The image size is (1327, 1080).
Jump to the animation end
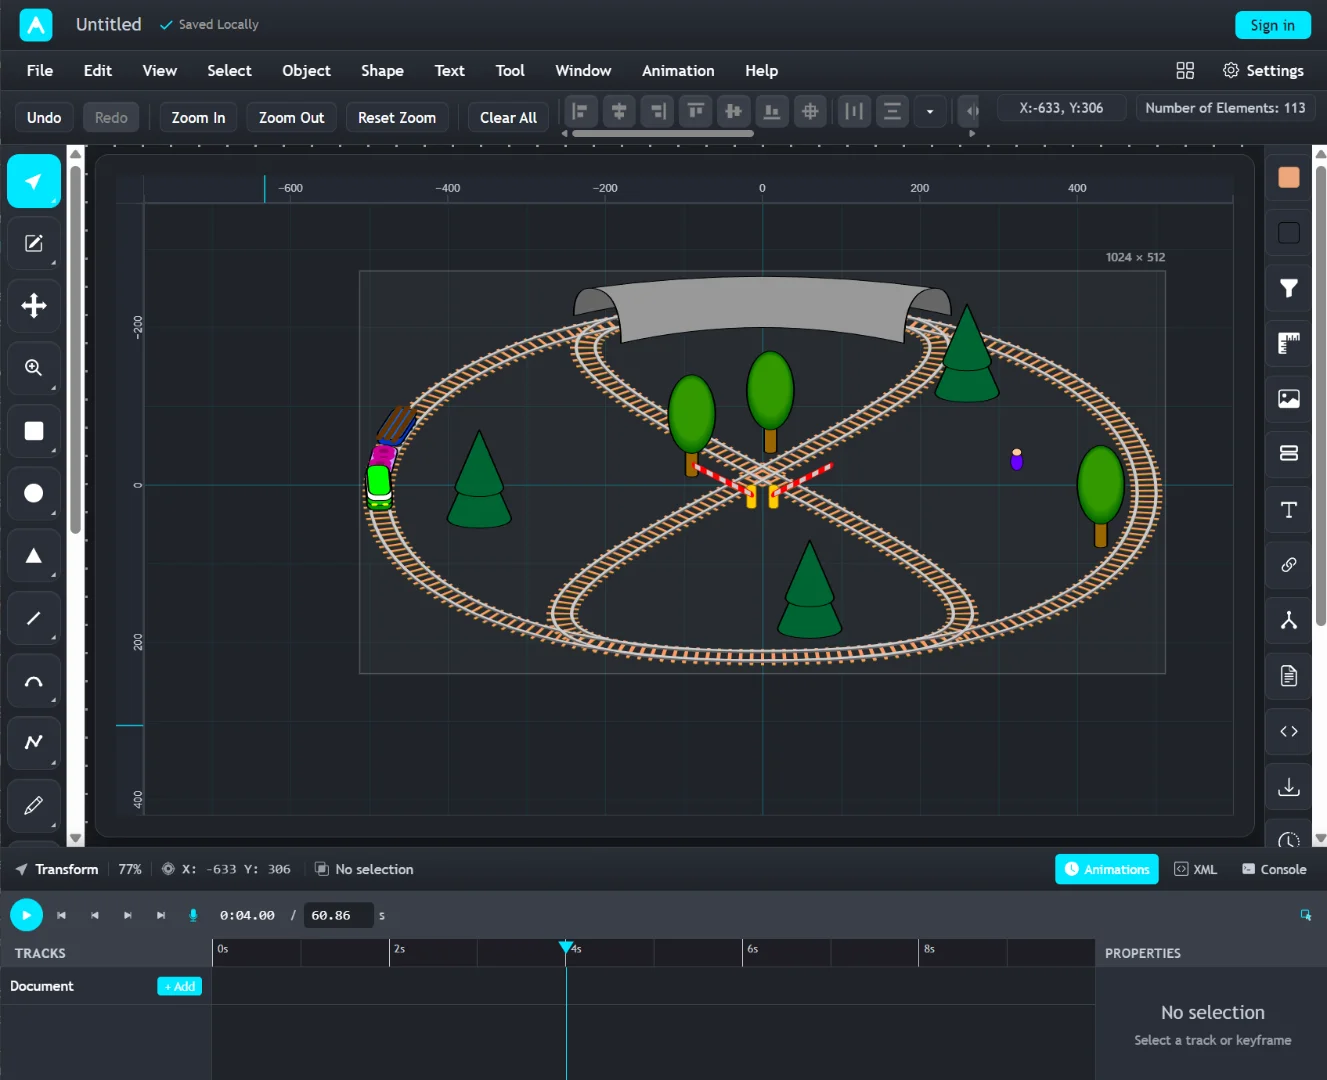point(161,915)
